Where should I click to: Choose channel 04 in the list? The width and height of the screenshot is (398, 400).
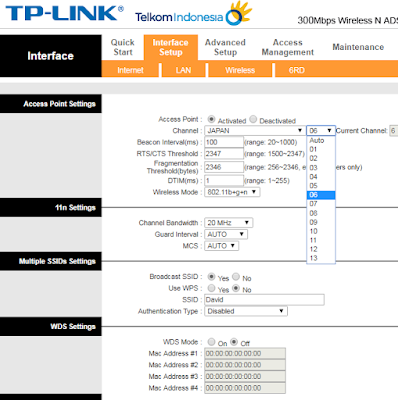(321, 177)
